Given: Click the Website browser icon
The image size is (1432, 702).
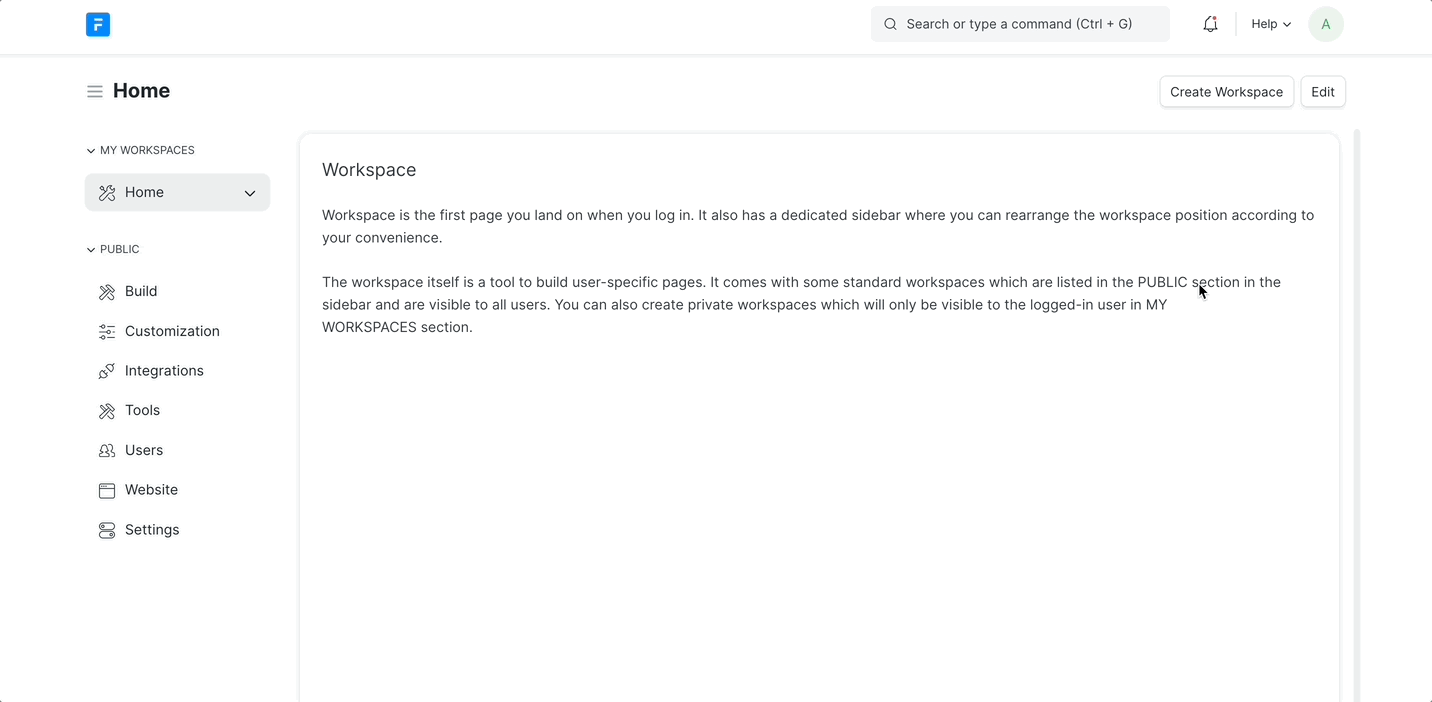Looking at the screenshot, I should (x=107, y=491).
